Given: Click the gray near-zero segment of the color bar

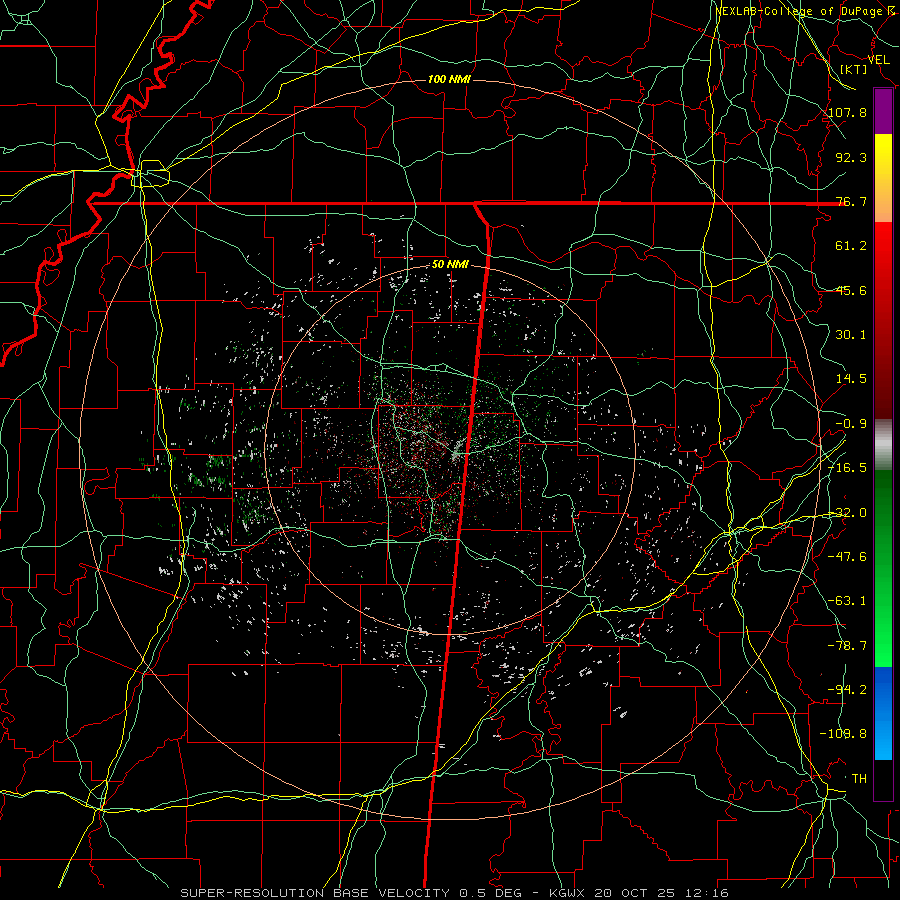Looking at the screenshot, I should pos(883,445).
